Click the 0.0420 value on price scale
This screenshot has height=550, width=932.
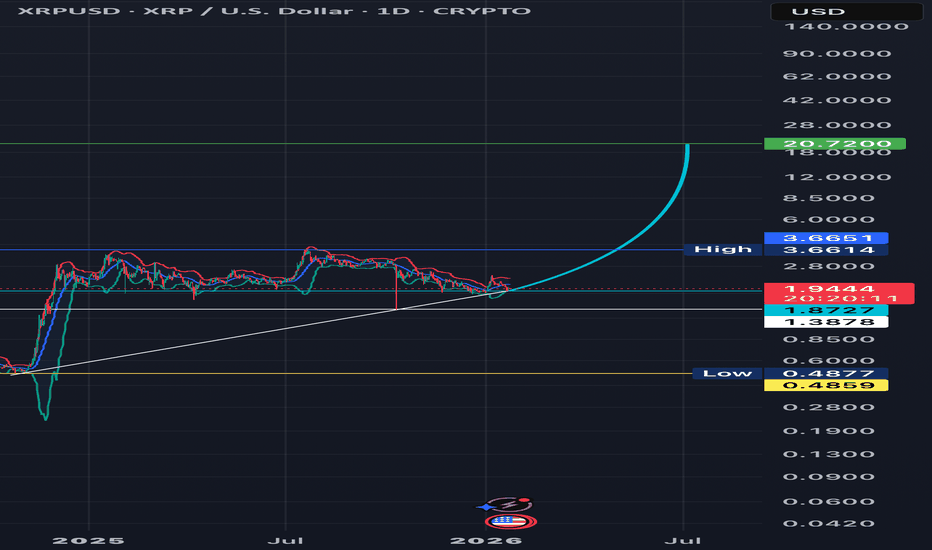(x=830, y=524)
